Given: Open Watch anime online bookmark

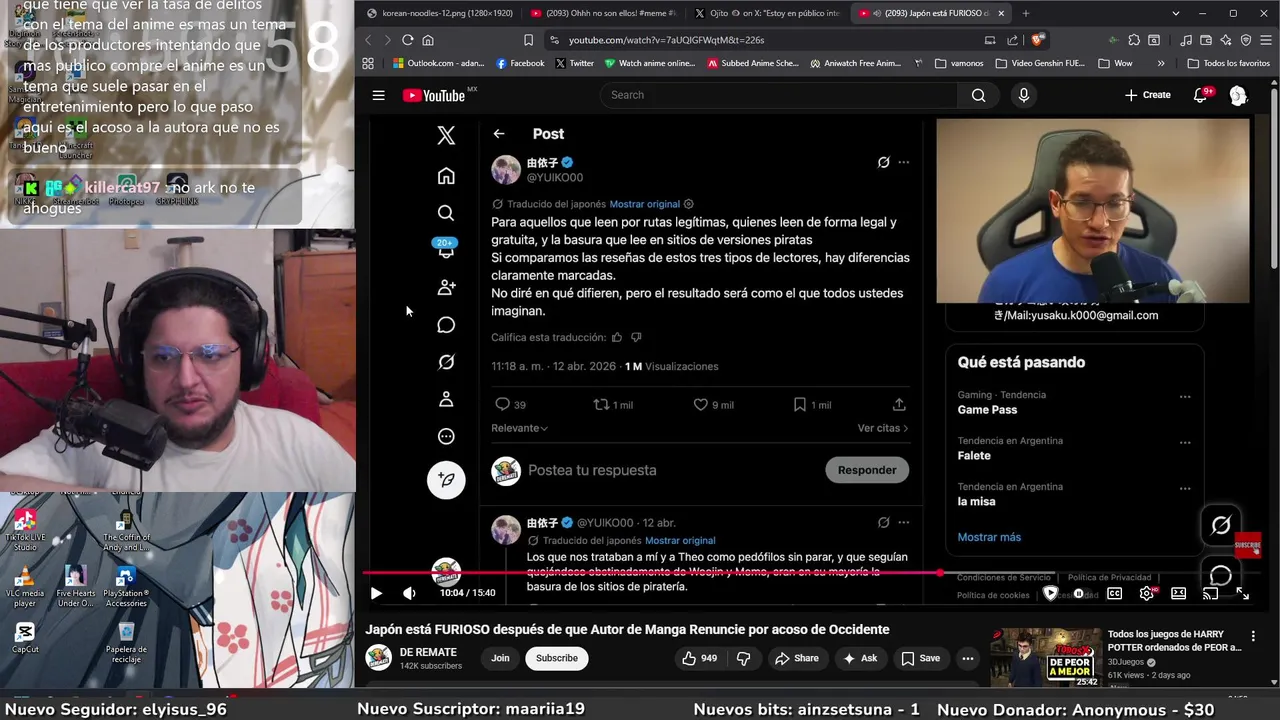Looking at the screenshot, I should click(649, 63).
